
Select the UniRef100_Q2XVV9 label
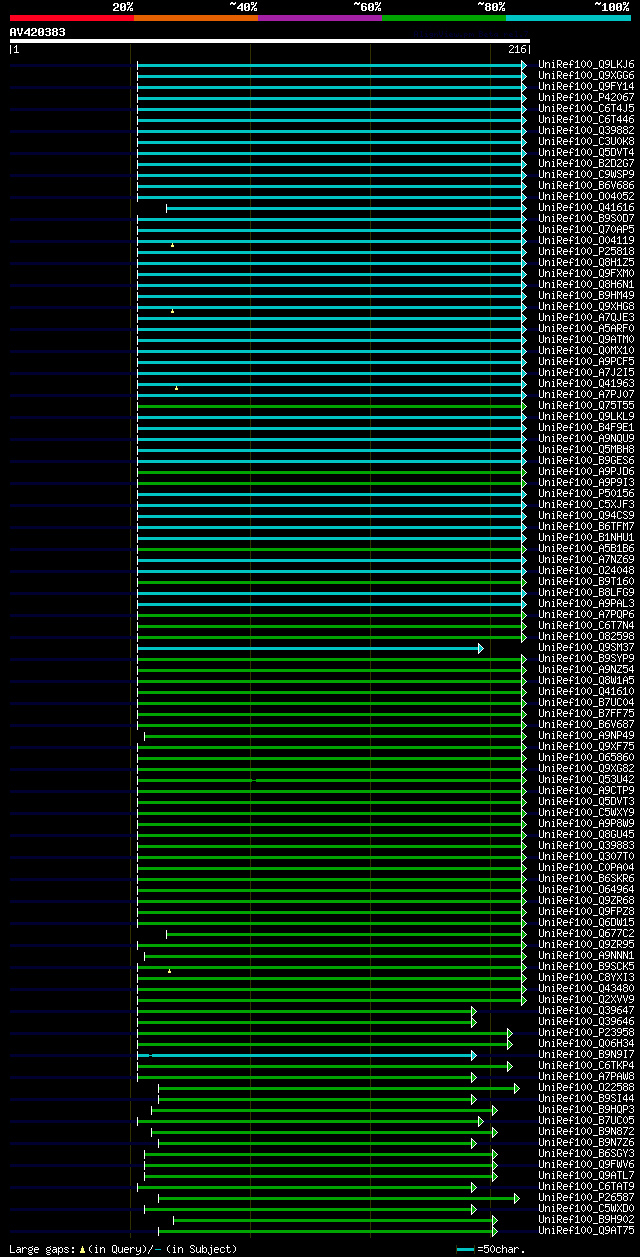point(586,999)
